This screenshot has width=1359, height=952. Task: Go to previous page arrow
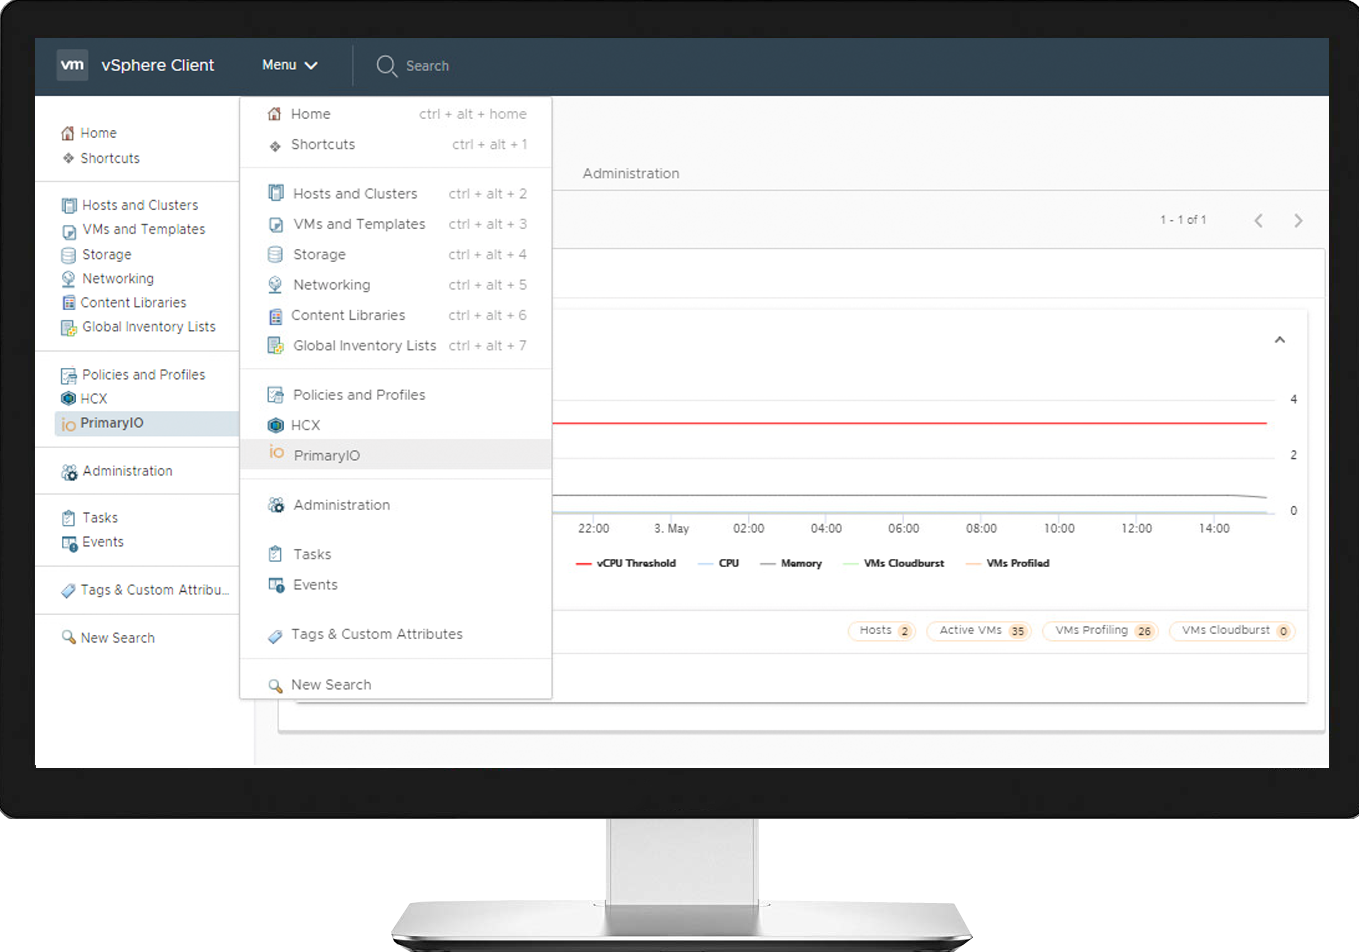point(1259,221)
